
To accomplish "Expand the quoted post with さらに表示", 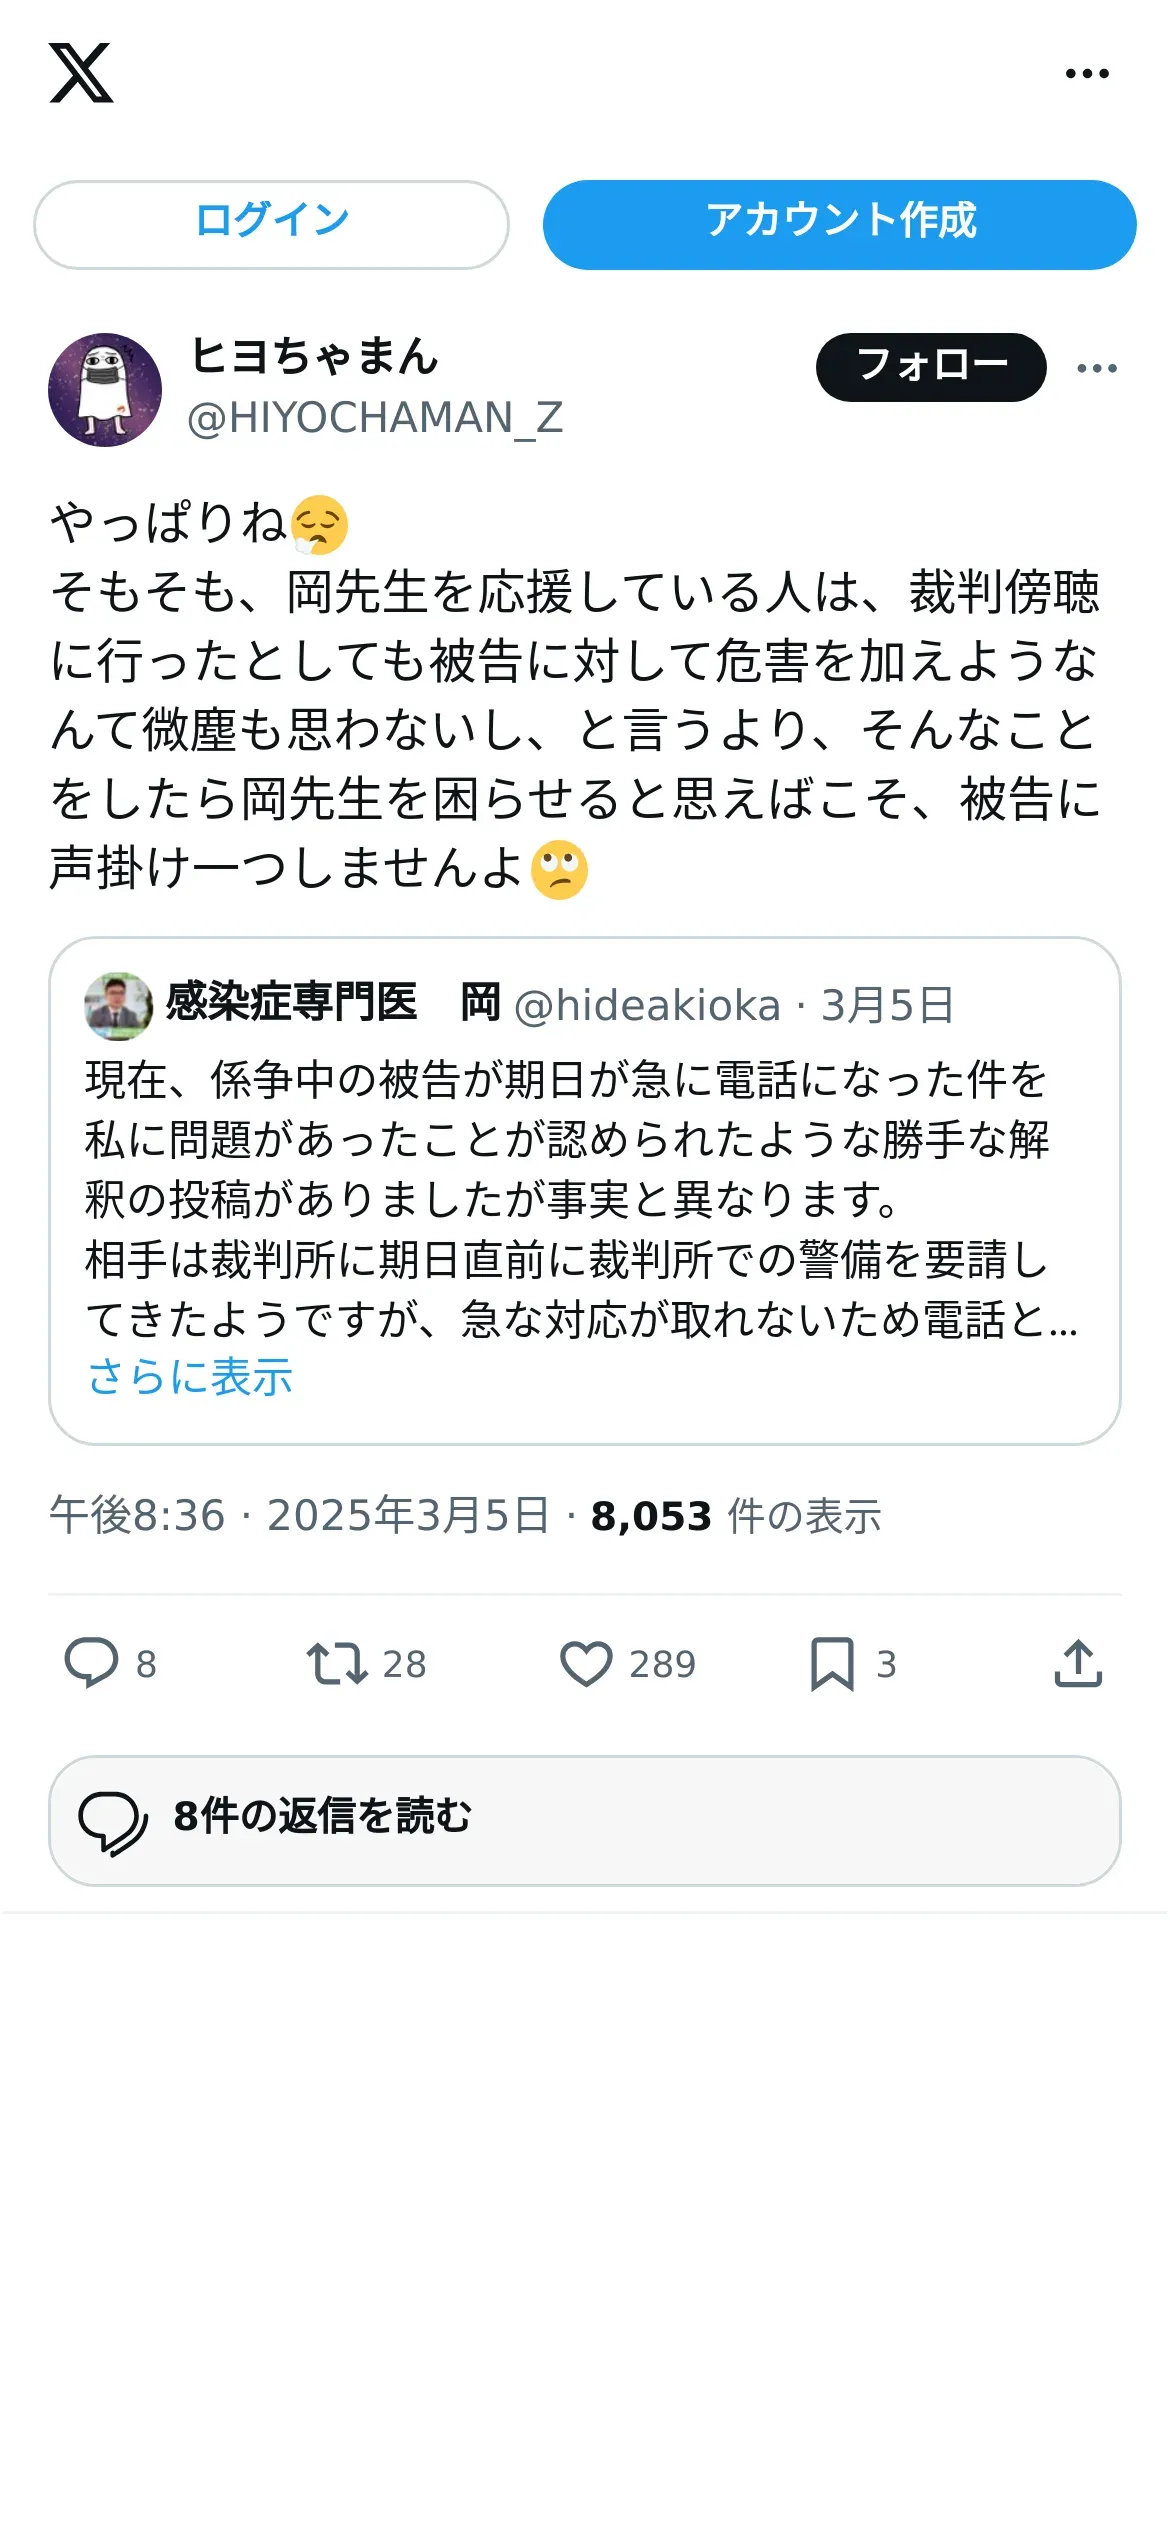I will (x=190, y=1377).
